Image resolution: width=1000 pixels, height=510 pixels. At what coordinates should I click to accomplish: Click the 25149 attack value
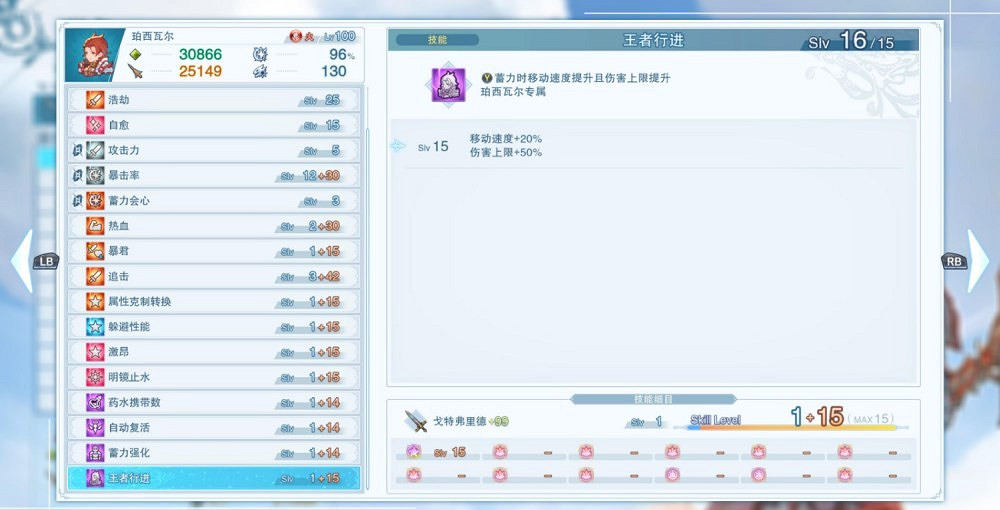(200, 71)
